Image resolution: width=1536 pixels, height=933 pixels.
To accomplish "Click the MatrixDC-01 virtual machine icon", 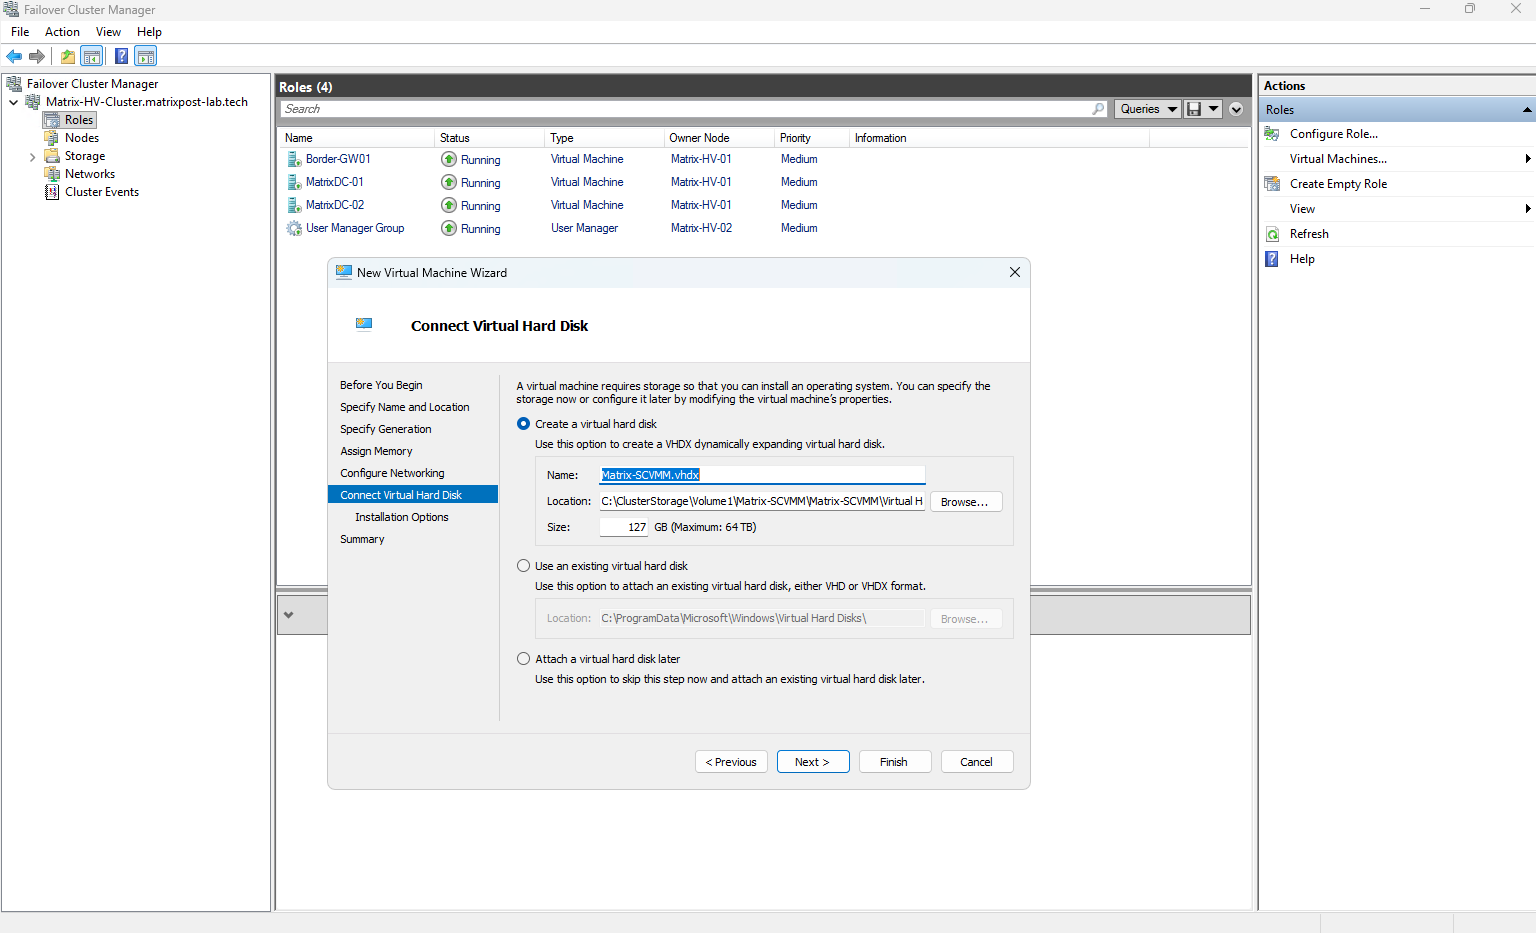I will click(294, 182).
